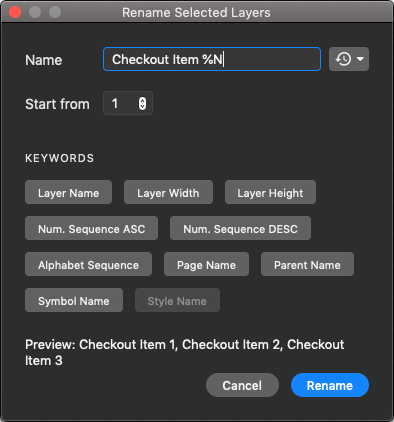The width and height of the screenshot is (394, 422).
Task: Focus the Name text field
Action: (212, 59)
